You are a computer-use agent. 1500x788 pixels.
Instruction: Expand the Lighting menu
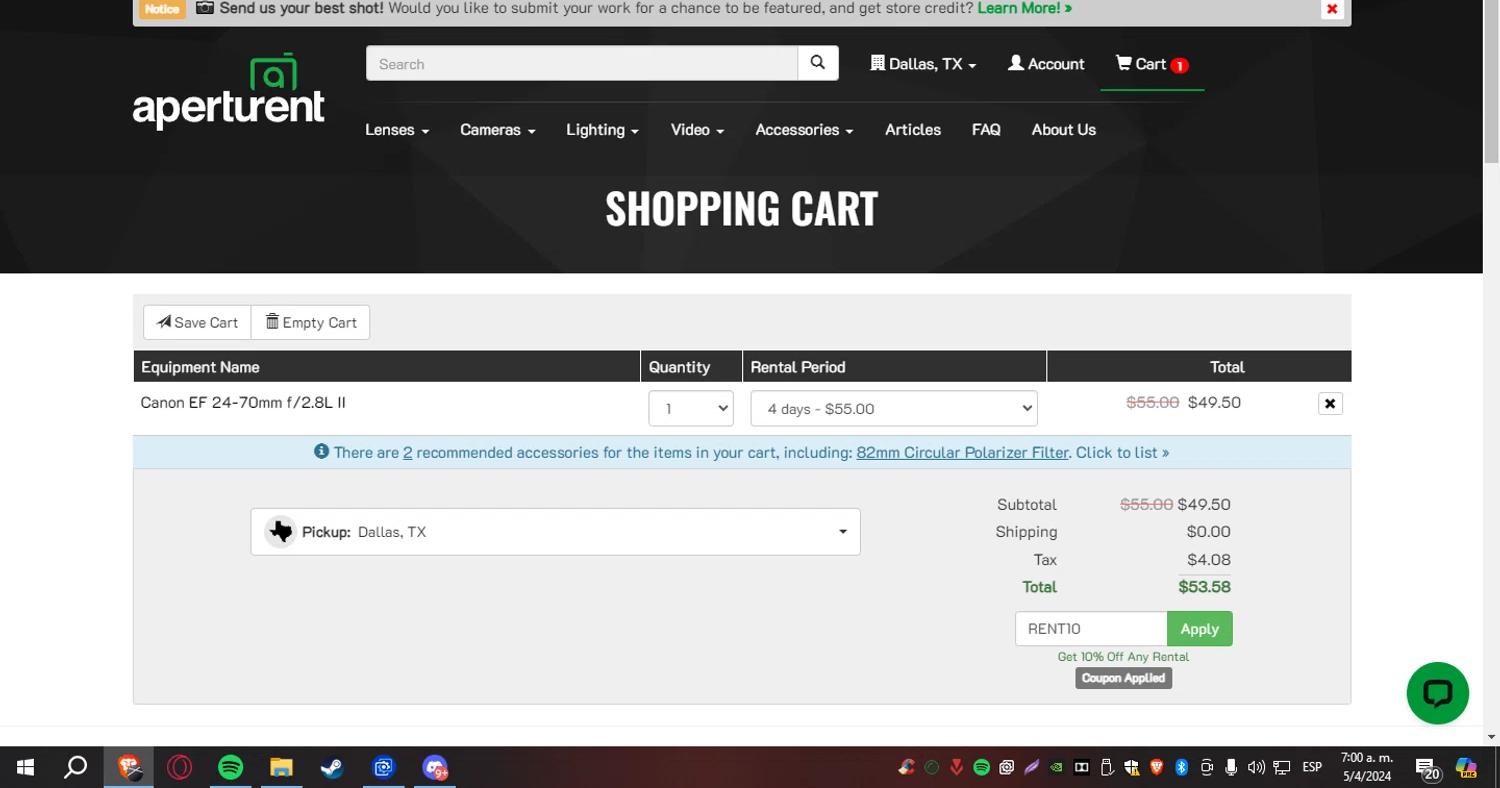pyautogui.click(x=602, y=130)
